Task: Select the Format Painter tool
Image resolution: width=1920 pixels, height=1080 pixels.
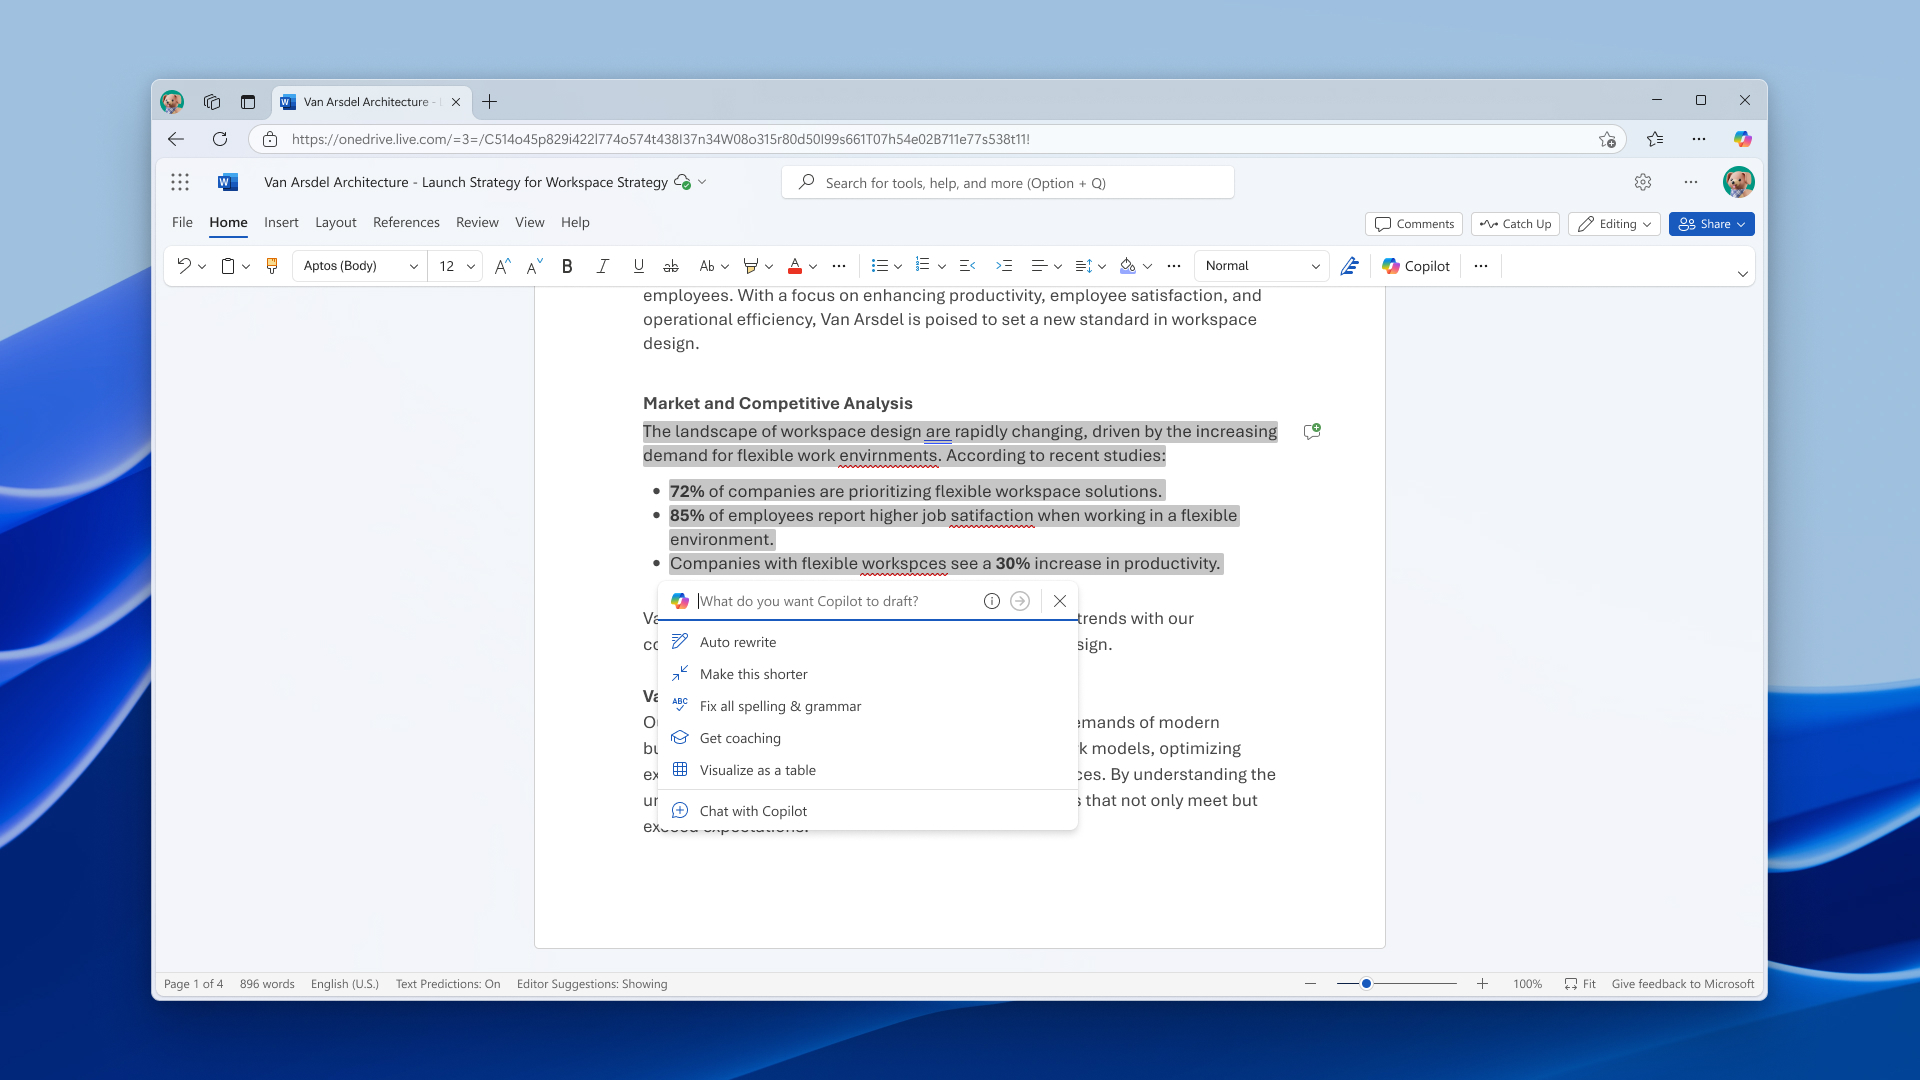Action: (x=272, y=266)
